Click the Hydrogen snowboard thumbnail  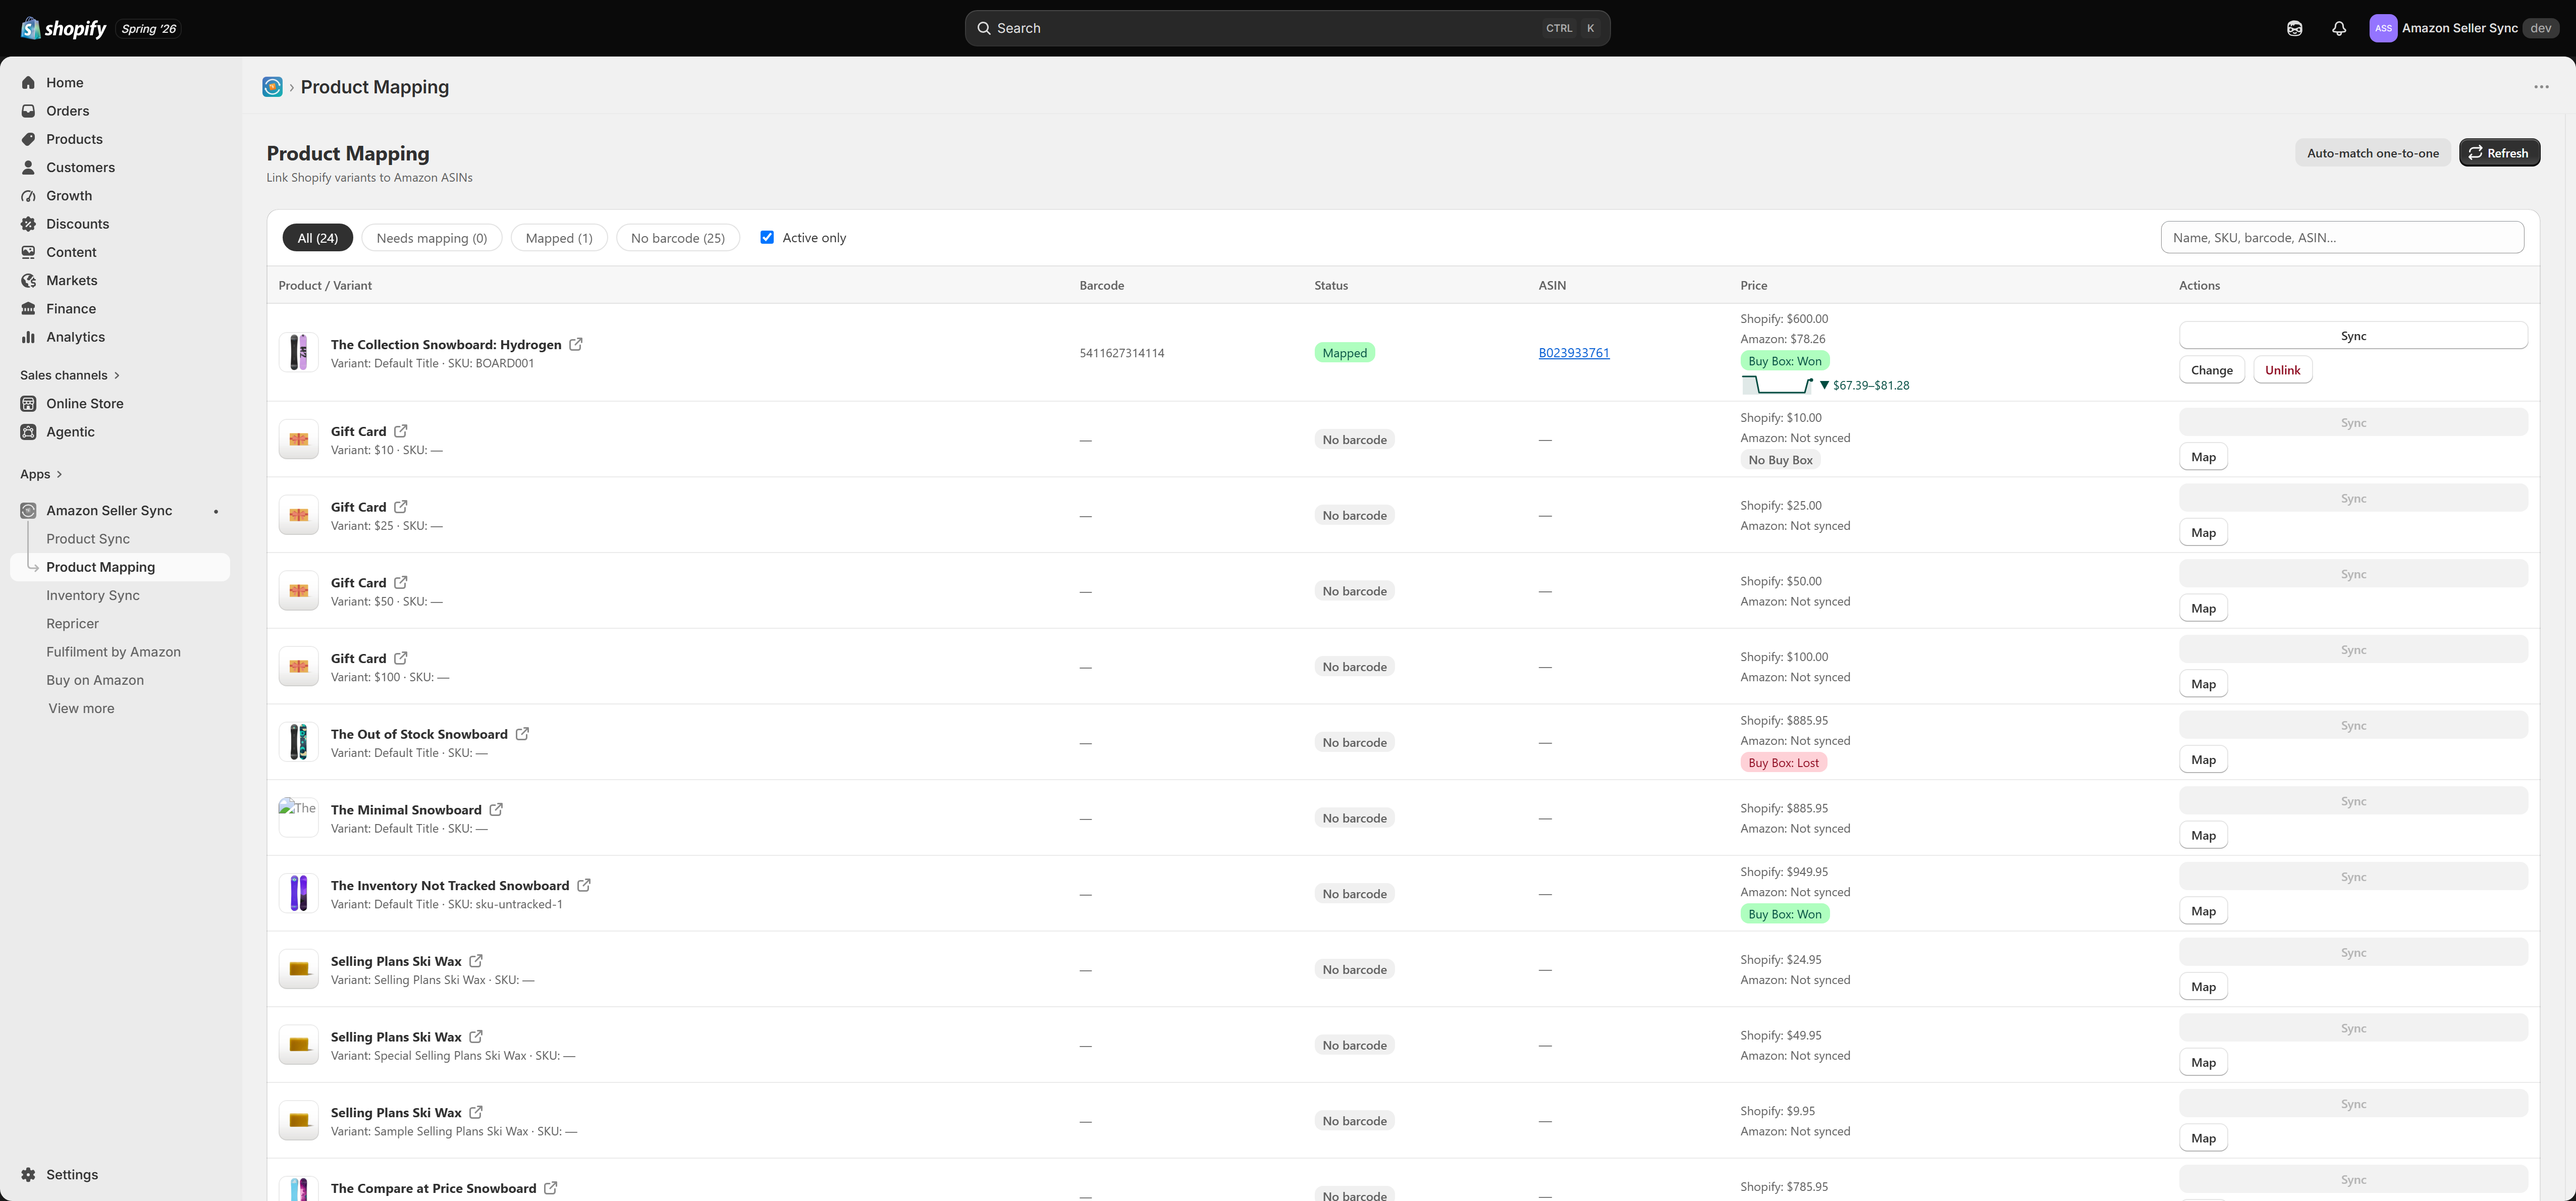point(298,353)
